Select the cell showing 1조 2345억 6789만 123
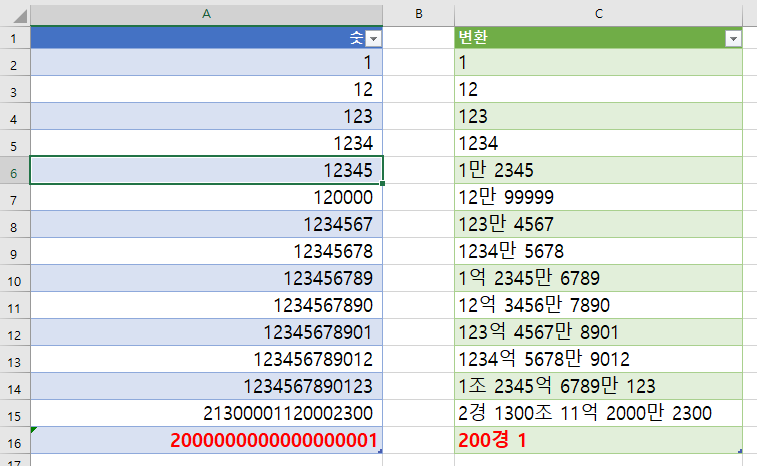This screenshot has width=757, height=466. [x=598, y=386]
